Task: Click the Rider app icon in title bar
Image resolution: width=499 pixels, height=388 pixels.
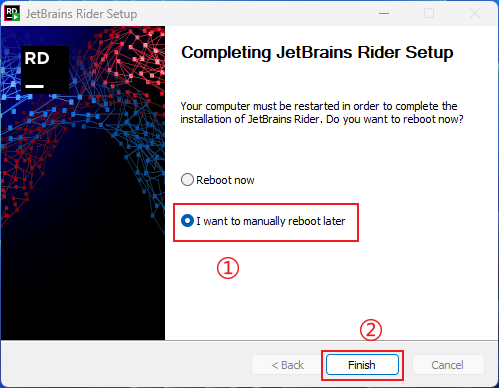Action: [12, 13]
